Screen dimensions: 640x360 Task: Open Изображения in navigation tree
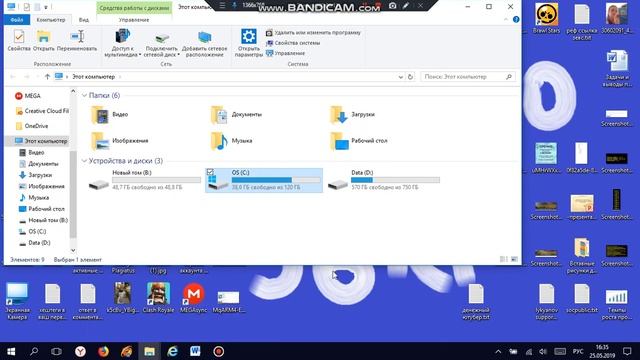point(42,187)
